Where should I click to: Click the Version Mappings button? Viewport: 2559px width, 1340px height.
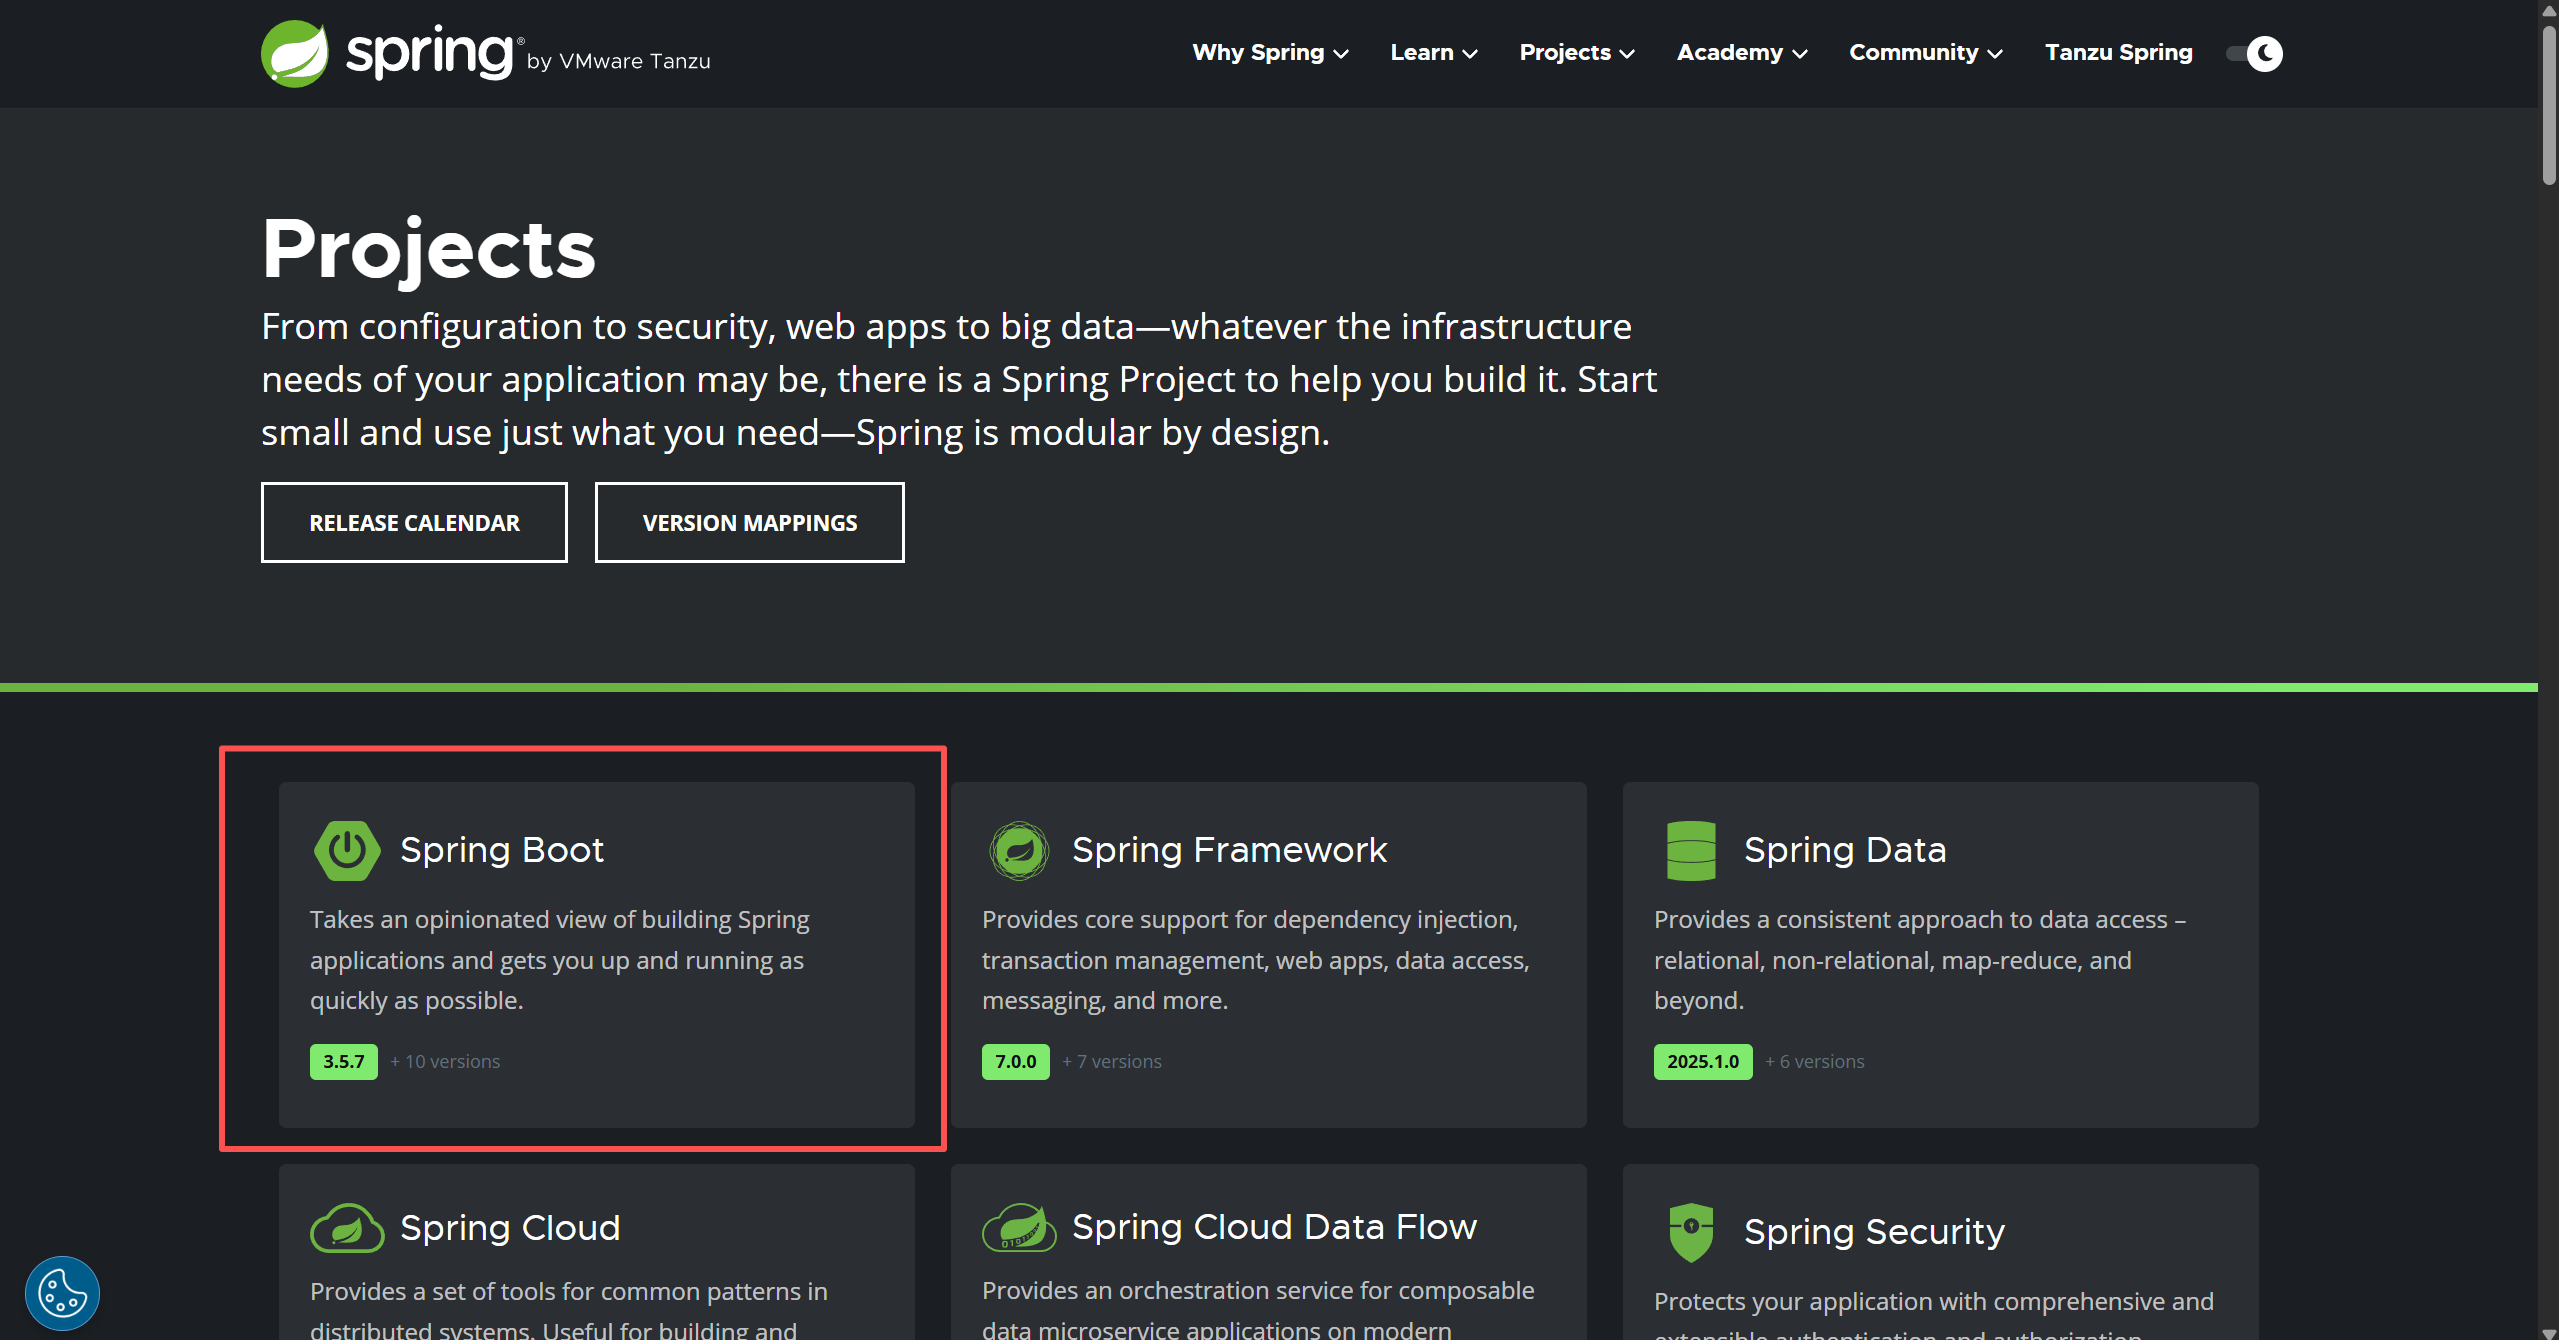[x=749, y=523]
